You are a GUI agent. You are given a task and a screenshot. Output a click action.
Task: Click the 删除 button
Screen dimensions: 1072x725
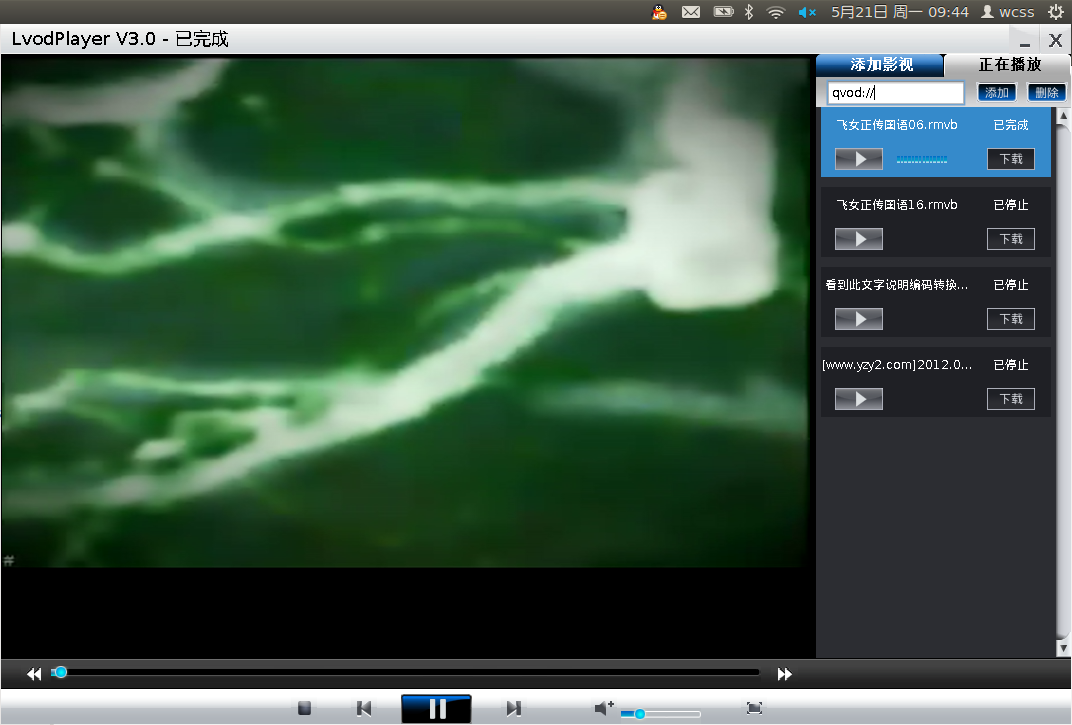1046,92
